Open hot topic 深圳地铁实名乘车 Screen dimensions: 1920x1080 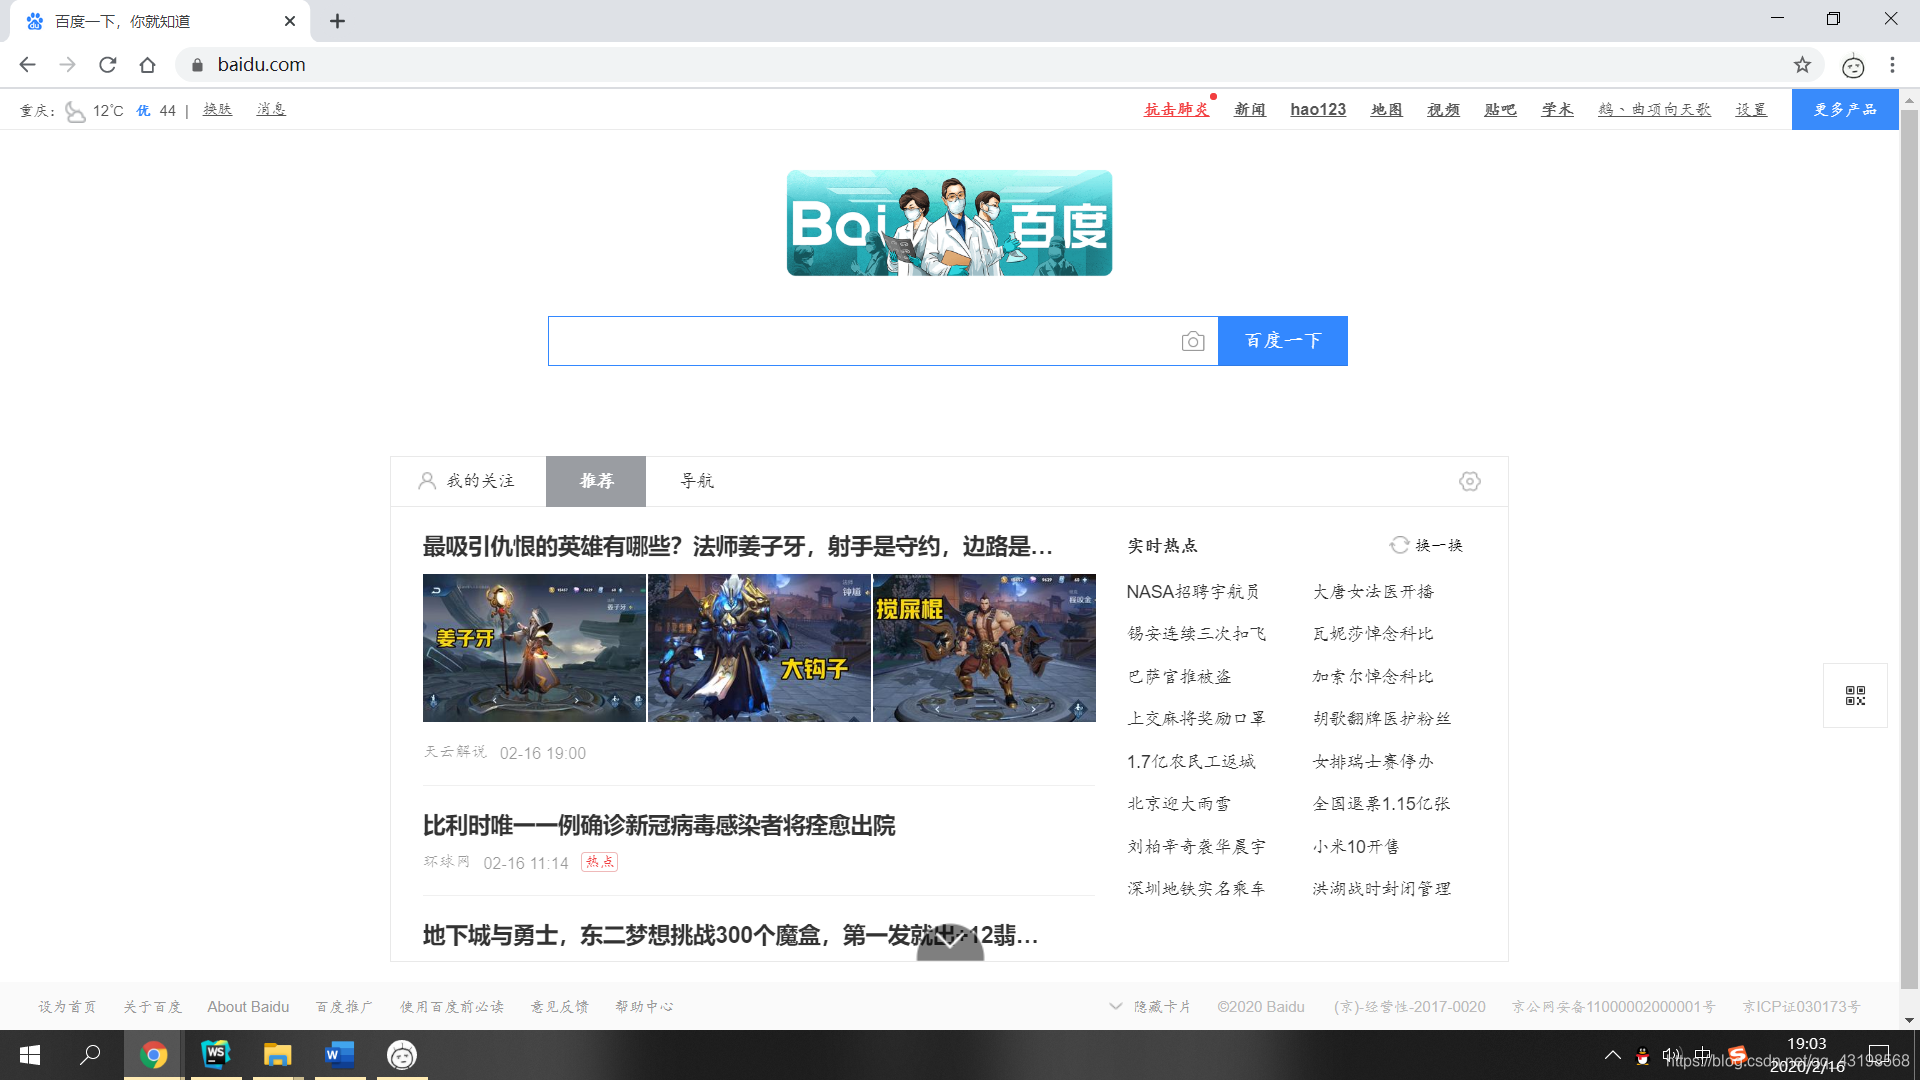1197,889
